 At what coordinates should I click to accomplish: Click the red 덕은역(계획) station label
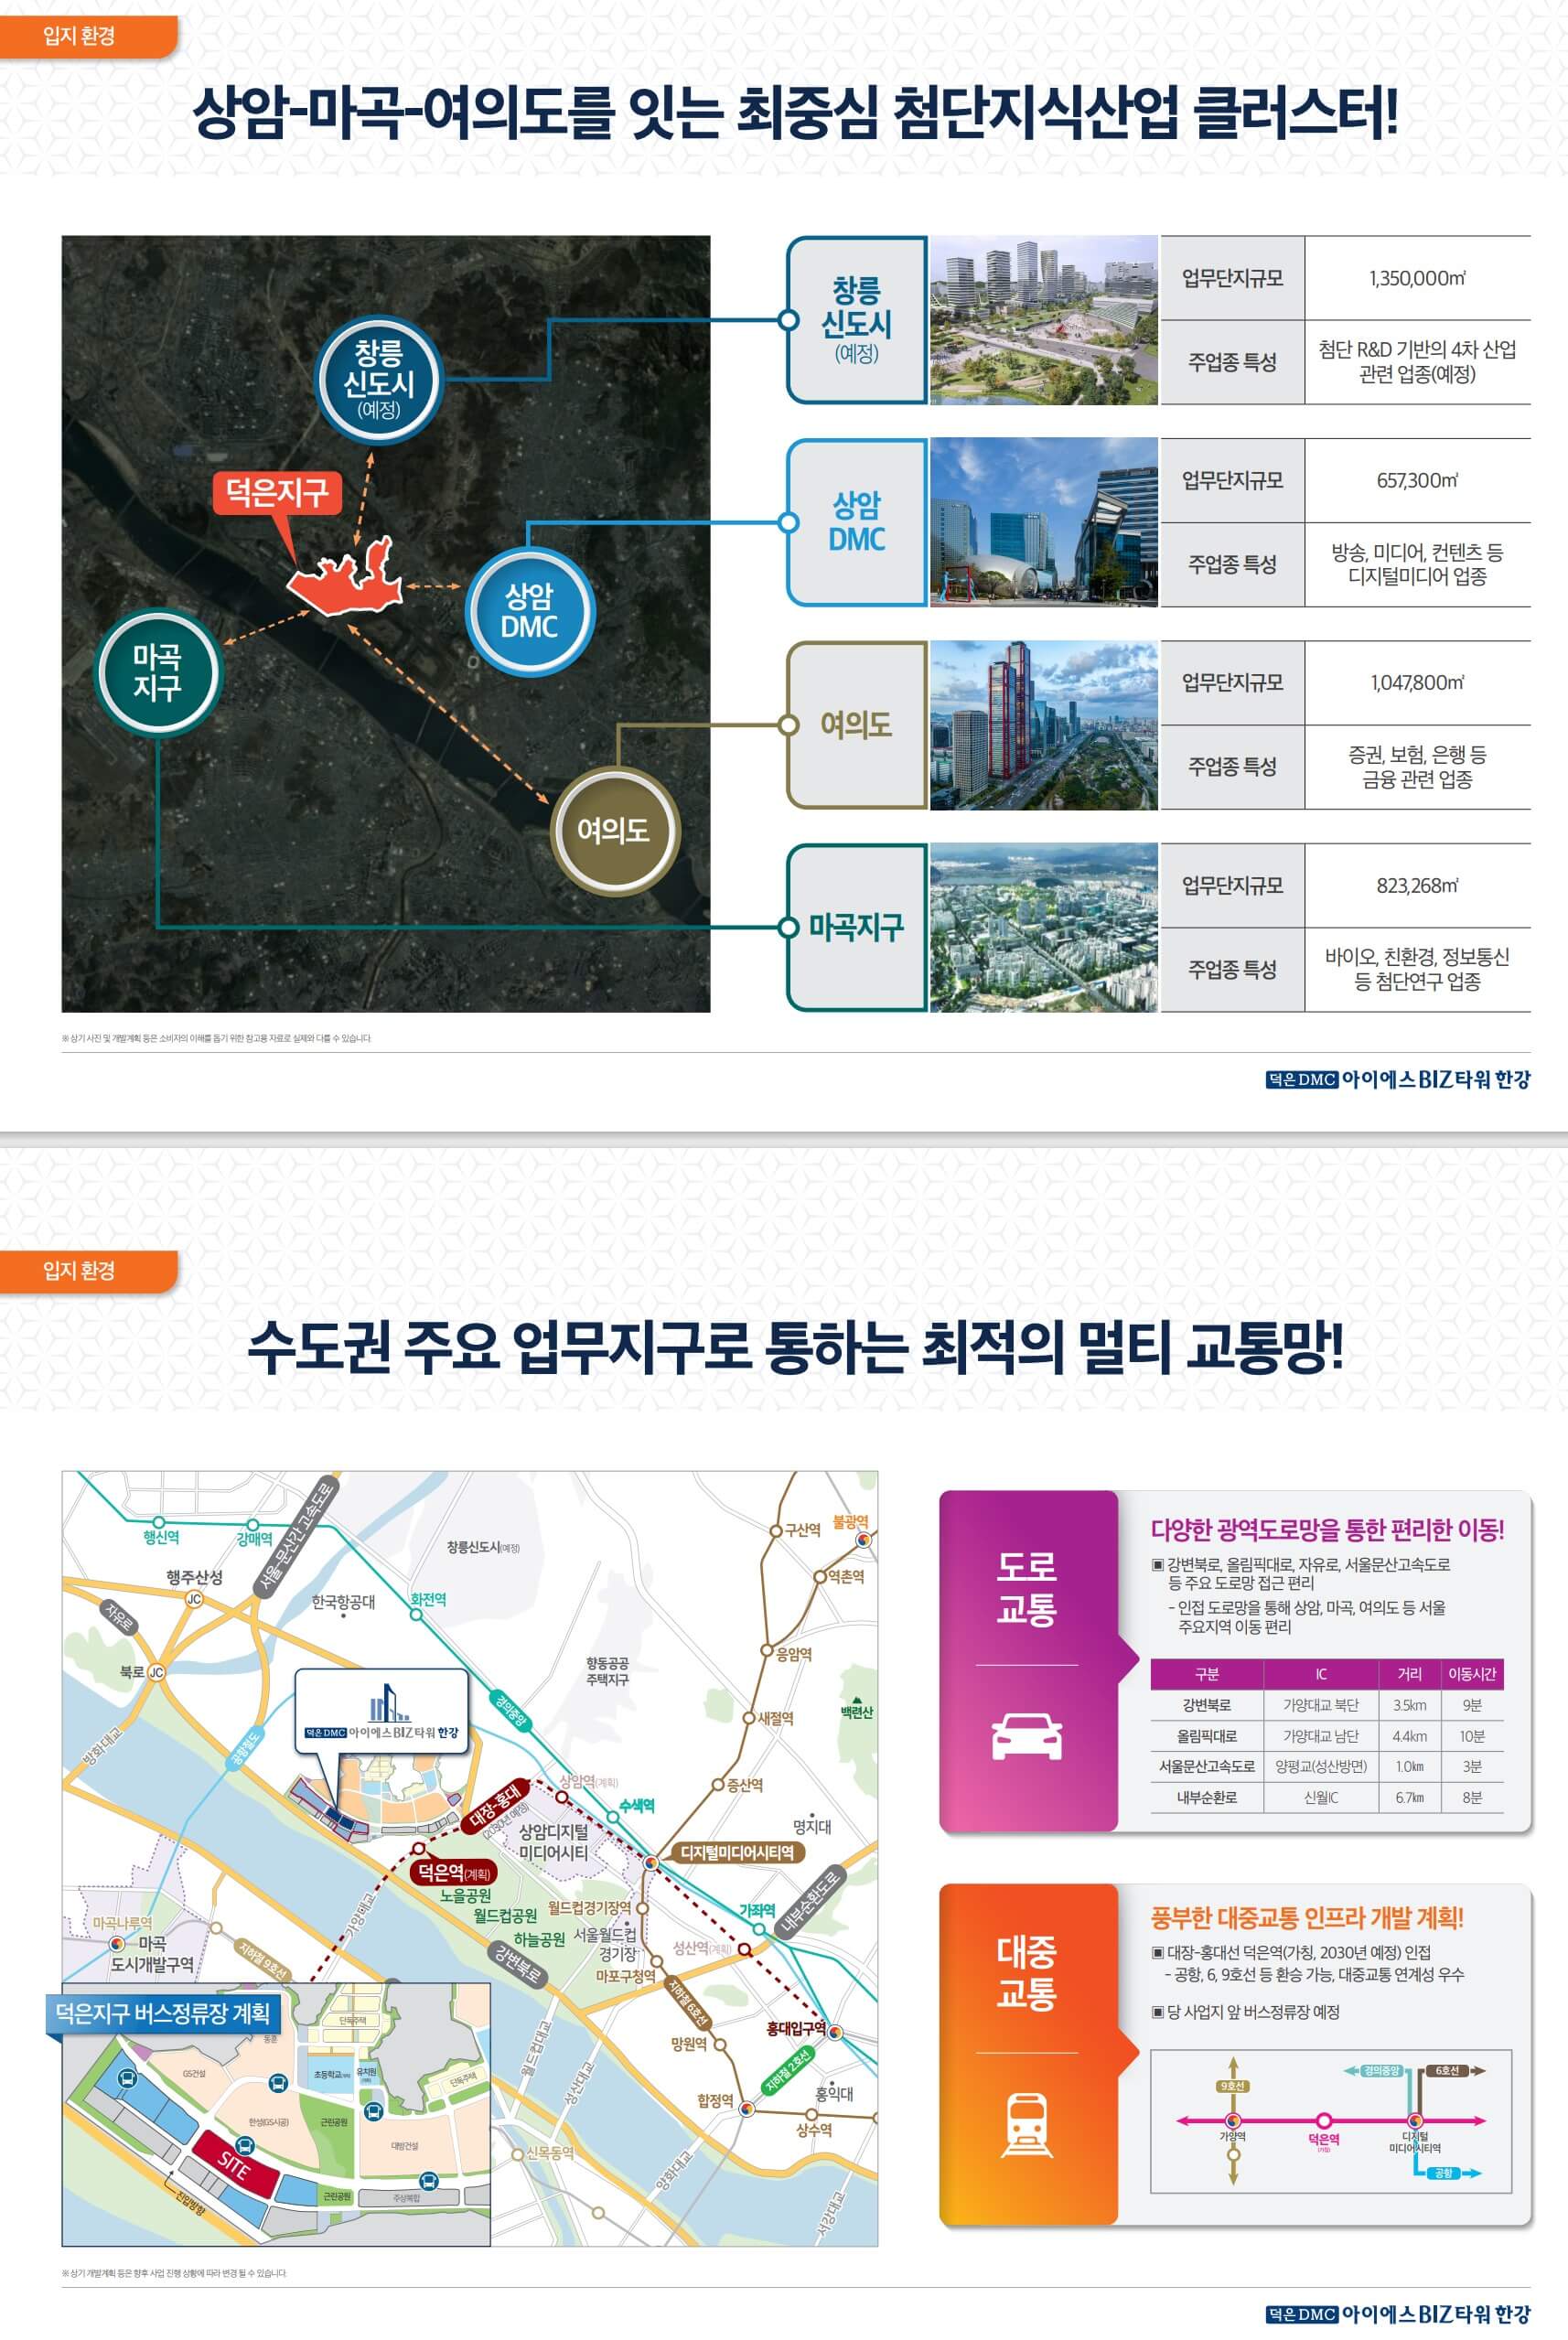454,1872
